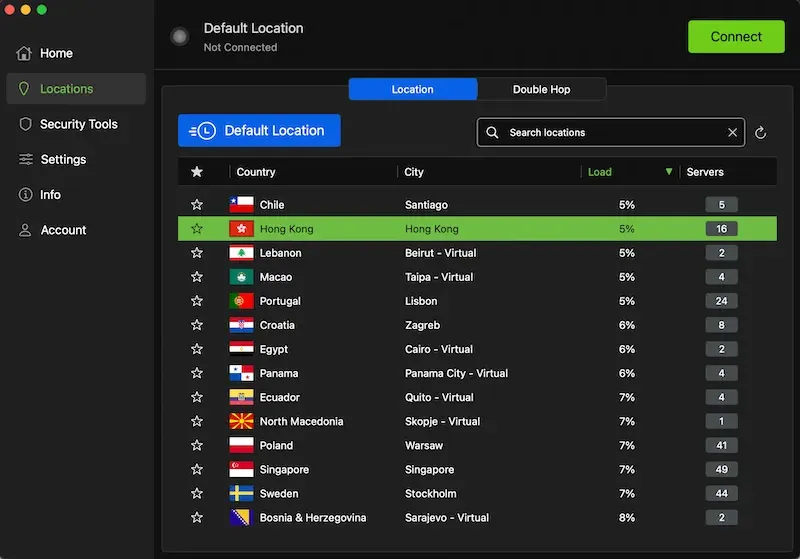Click Hong Kong servers count 16
Image resolution: width=800 pixels, height=559 pixels.
pyautogui.click(x=721, y=228)
